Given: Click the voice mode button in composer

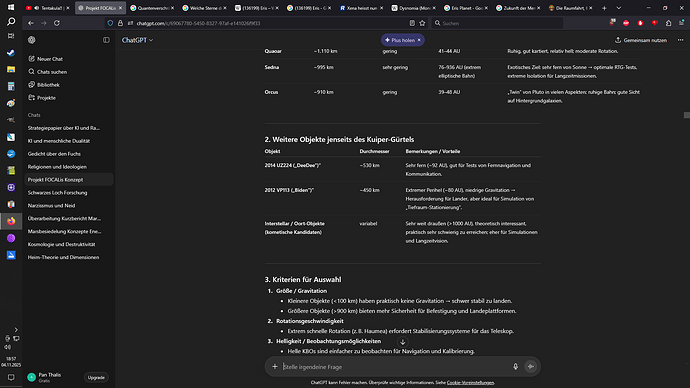Looking at the screenshot, I should coord(531,366).
